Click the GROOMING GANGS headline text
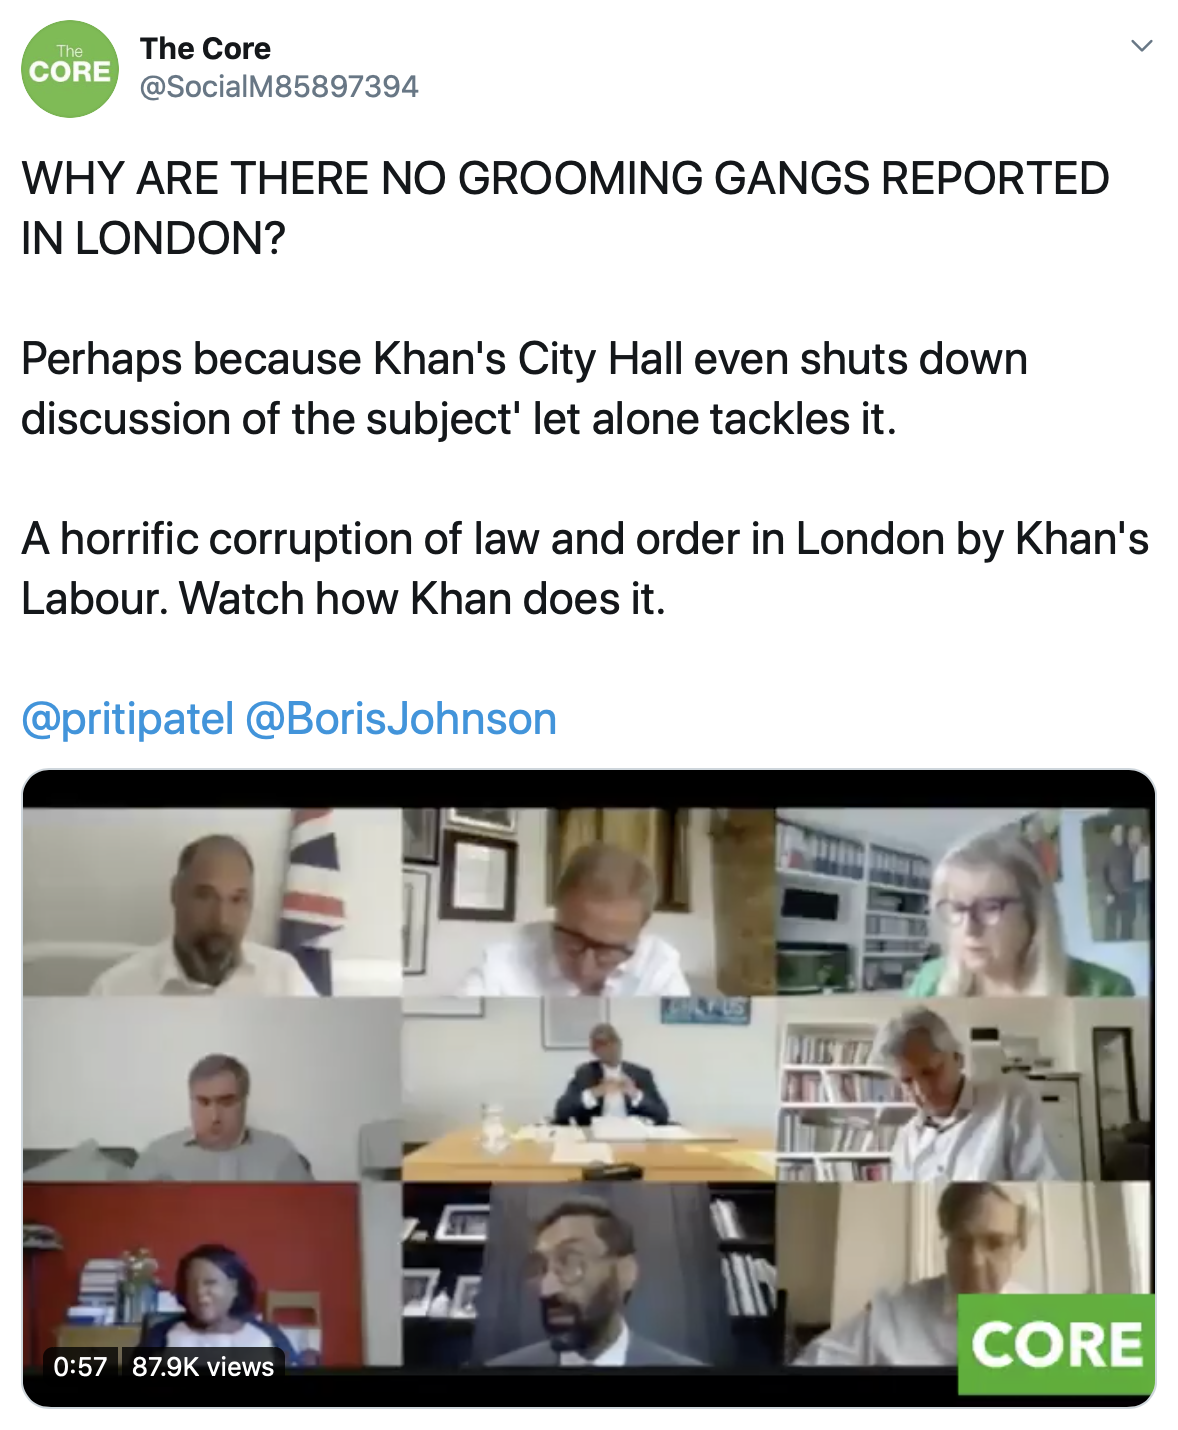 [565, 208]
